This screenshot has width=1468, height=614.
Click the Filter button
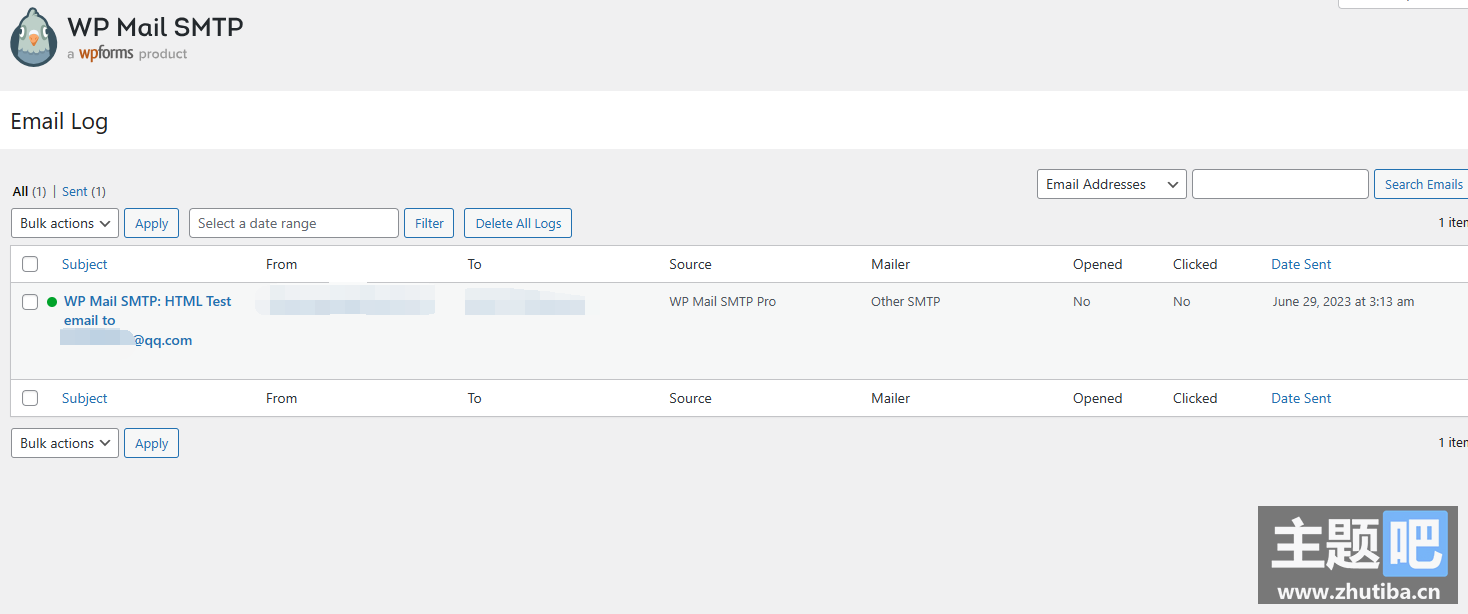click(x=429, y=223)
